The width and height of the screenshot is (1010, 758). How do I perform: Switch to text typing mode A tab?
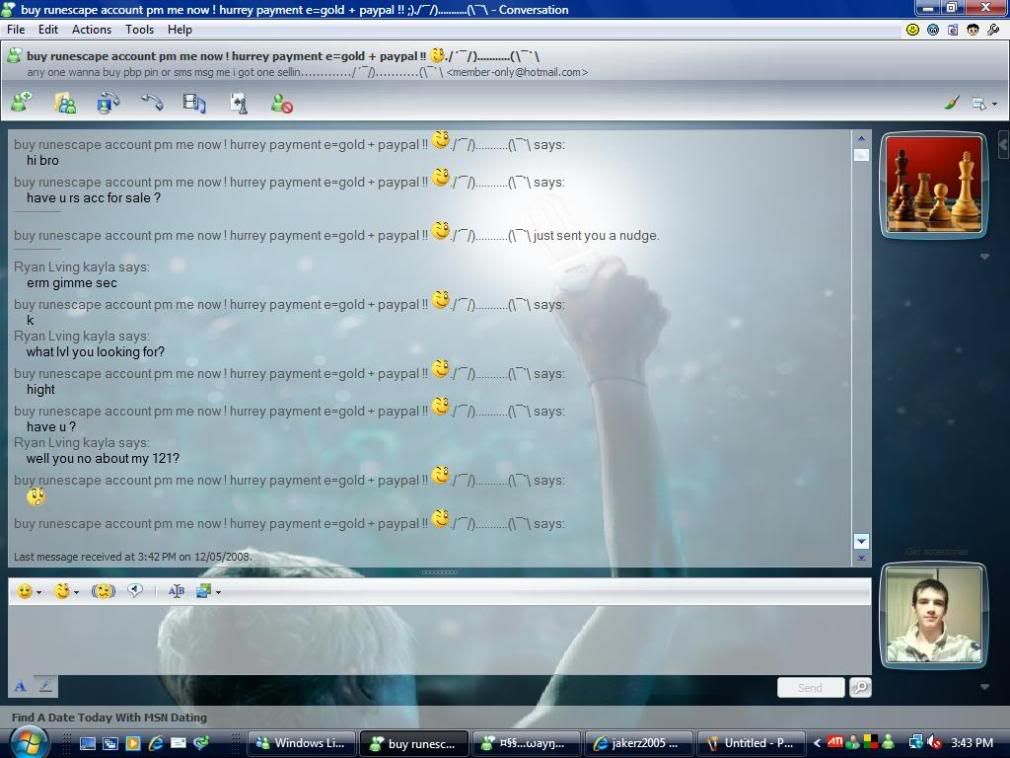(x=20, y=687)
